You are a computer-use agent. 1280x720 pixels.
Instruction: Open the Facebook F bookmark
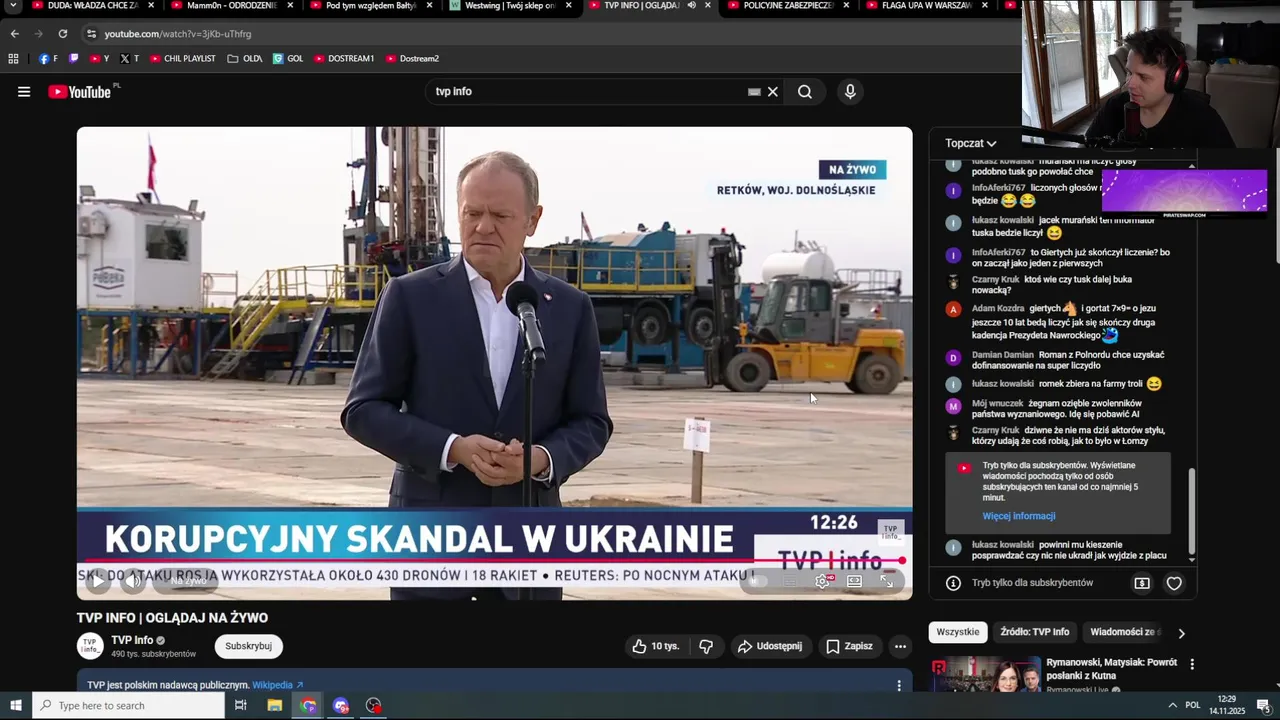click(x=48, y=58)
